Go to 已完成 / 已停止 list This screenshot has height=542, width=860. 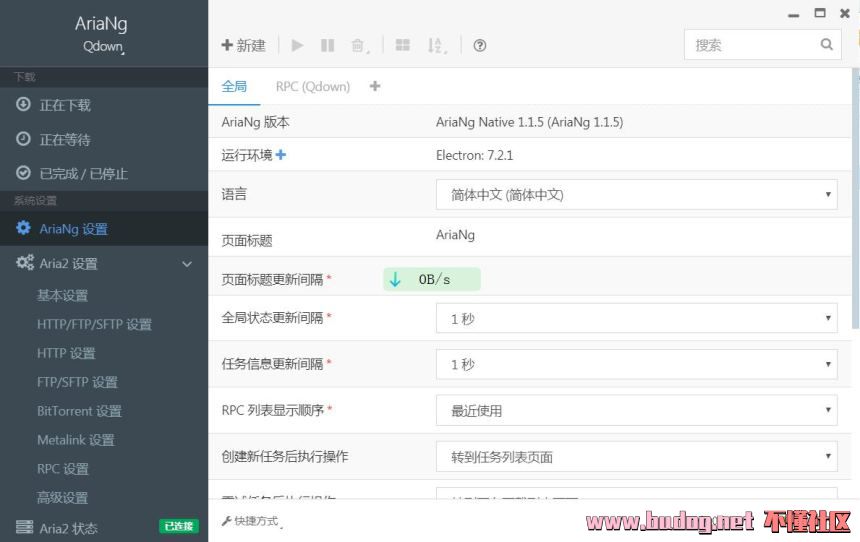click(x=104, y=173)
